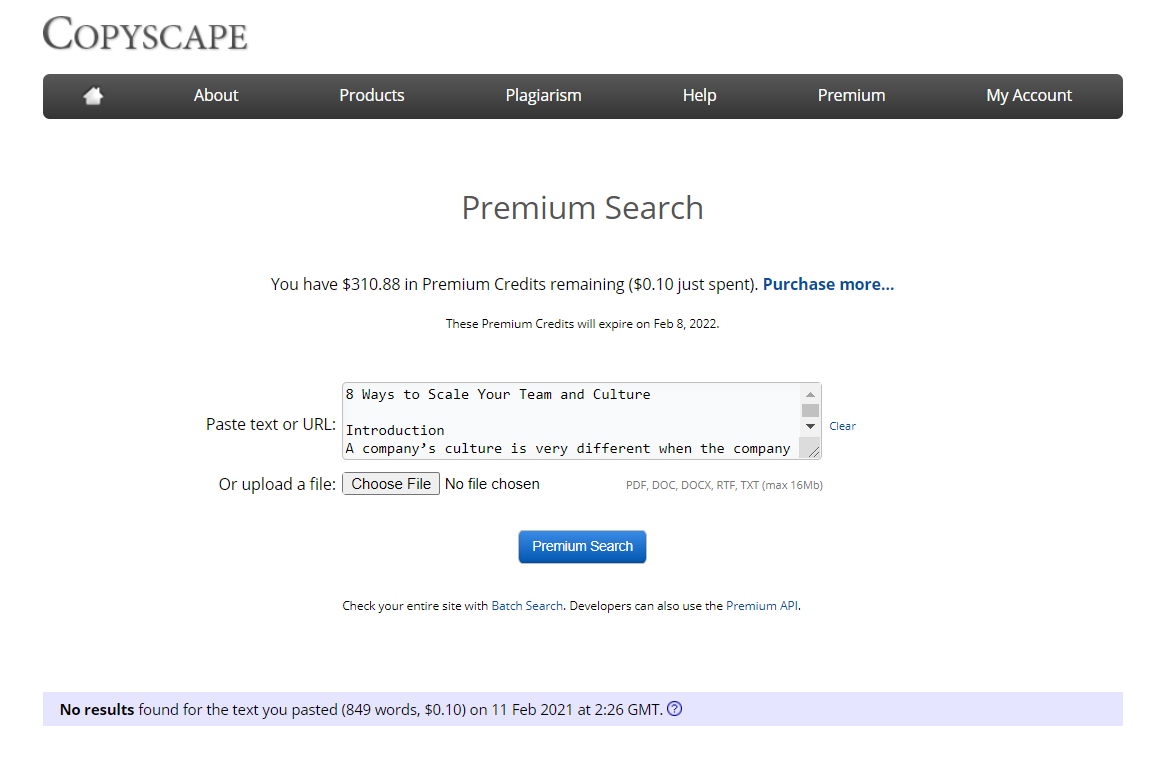Image resolution: width=1155 pixels, height=777 pixels.
Task: Click the text box resize handle corner
Action: tap(812, 450)
